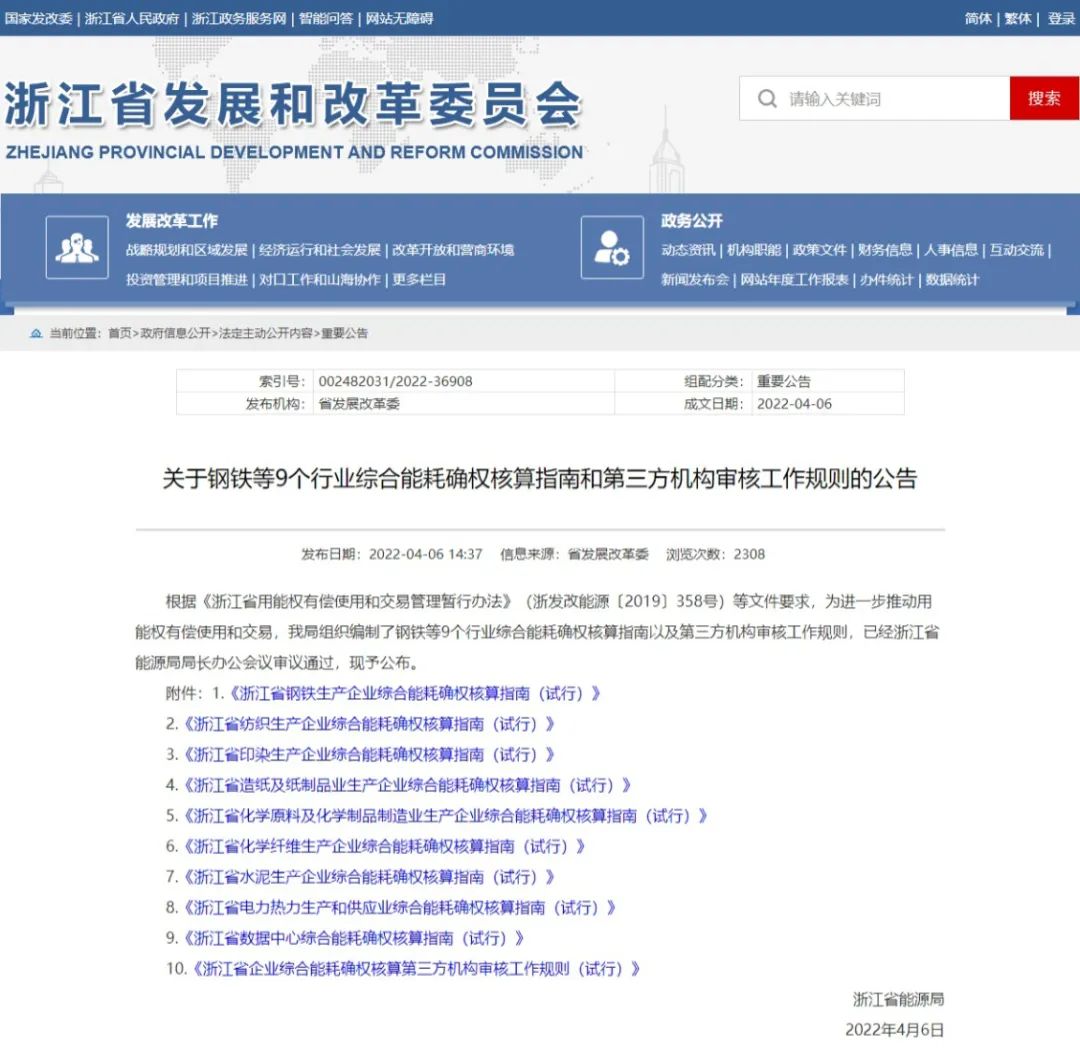This screenshot has width=1080, height=1057.
Task: Open 投资管理和项目推进 menu item
Action: click(187, 280)
